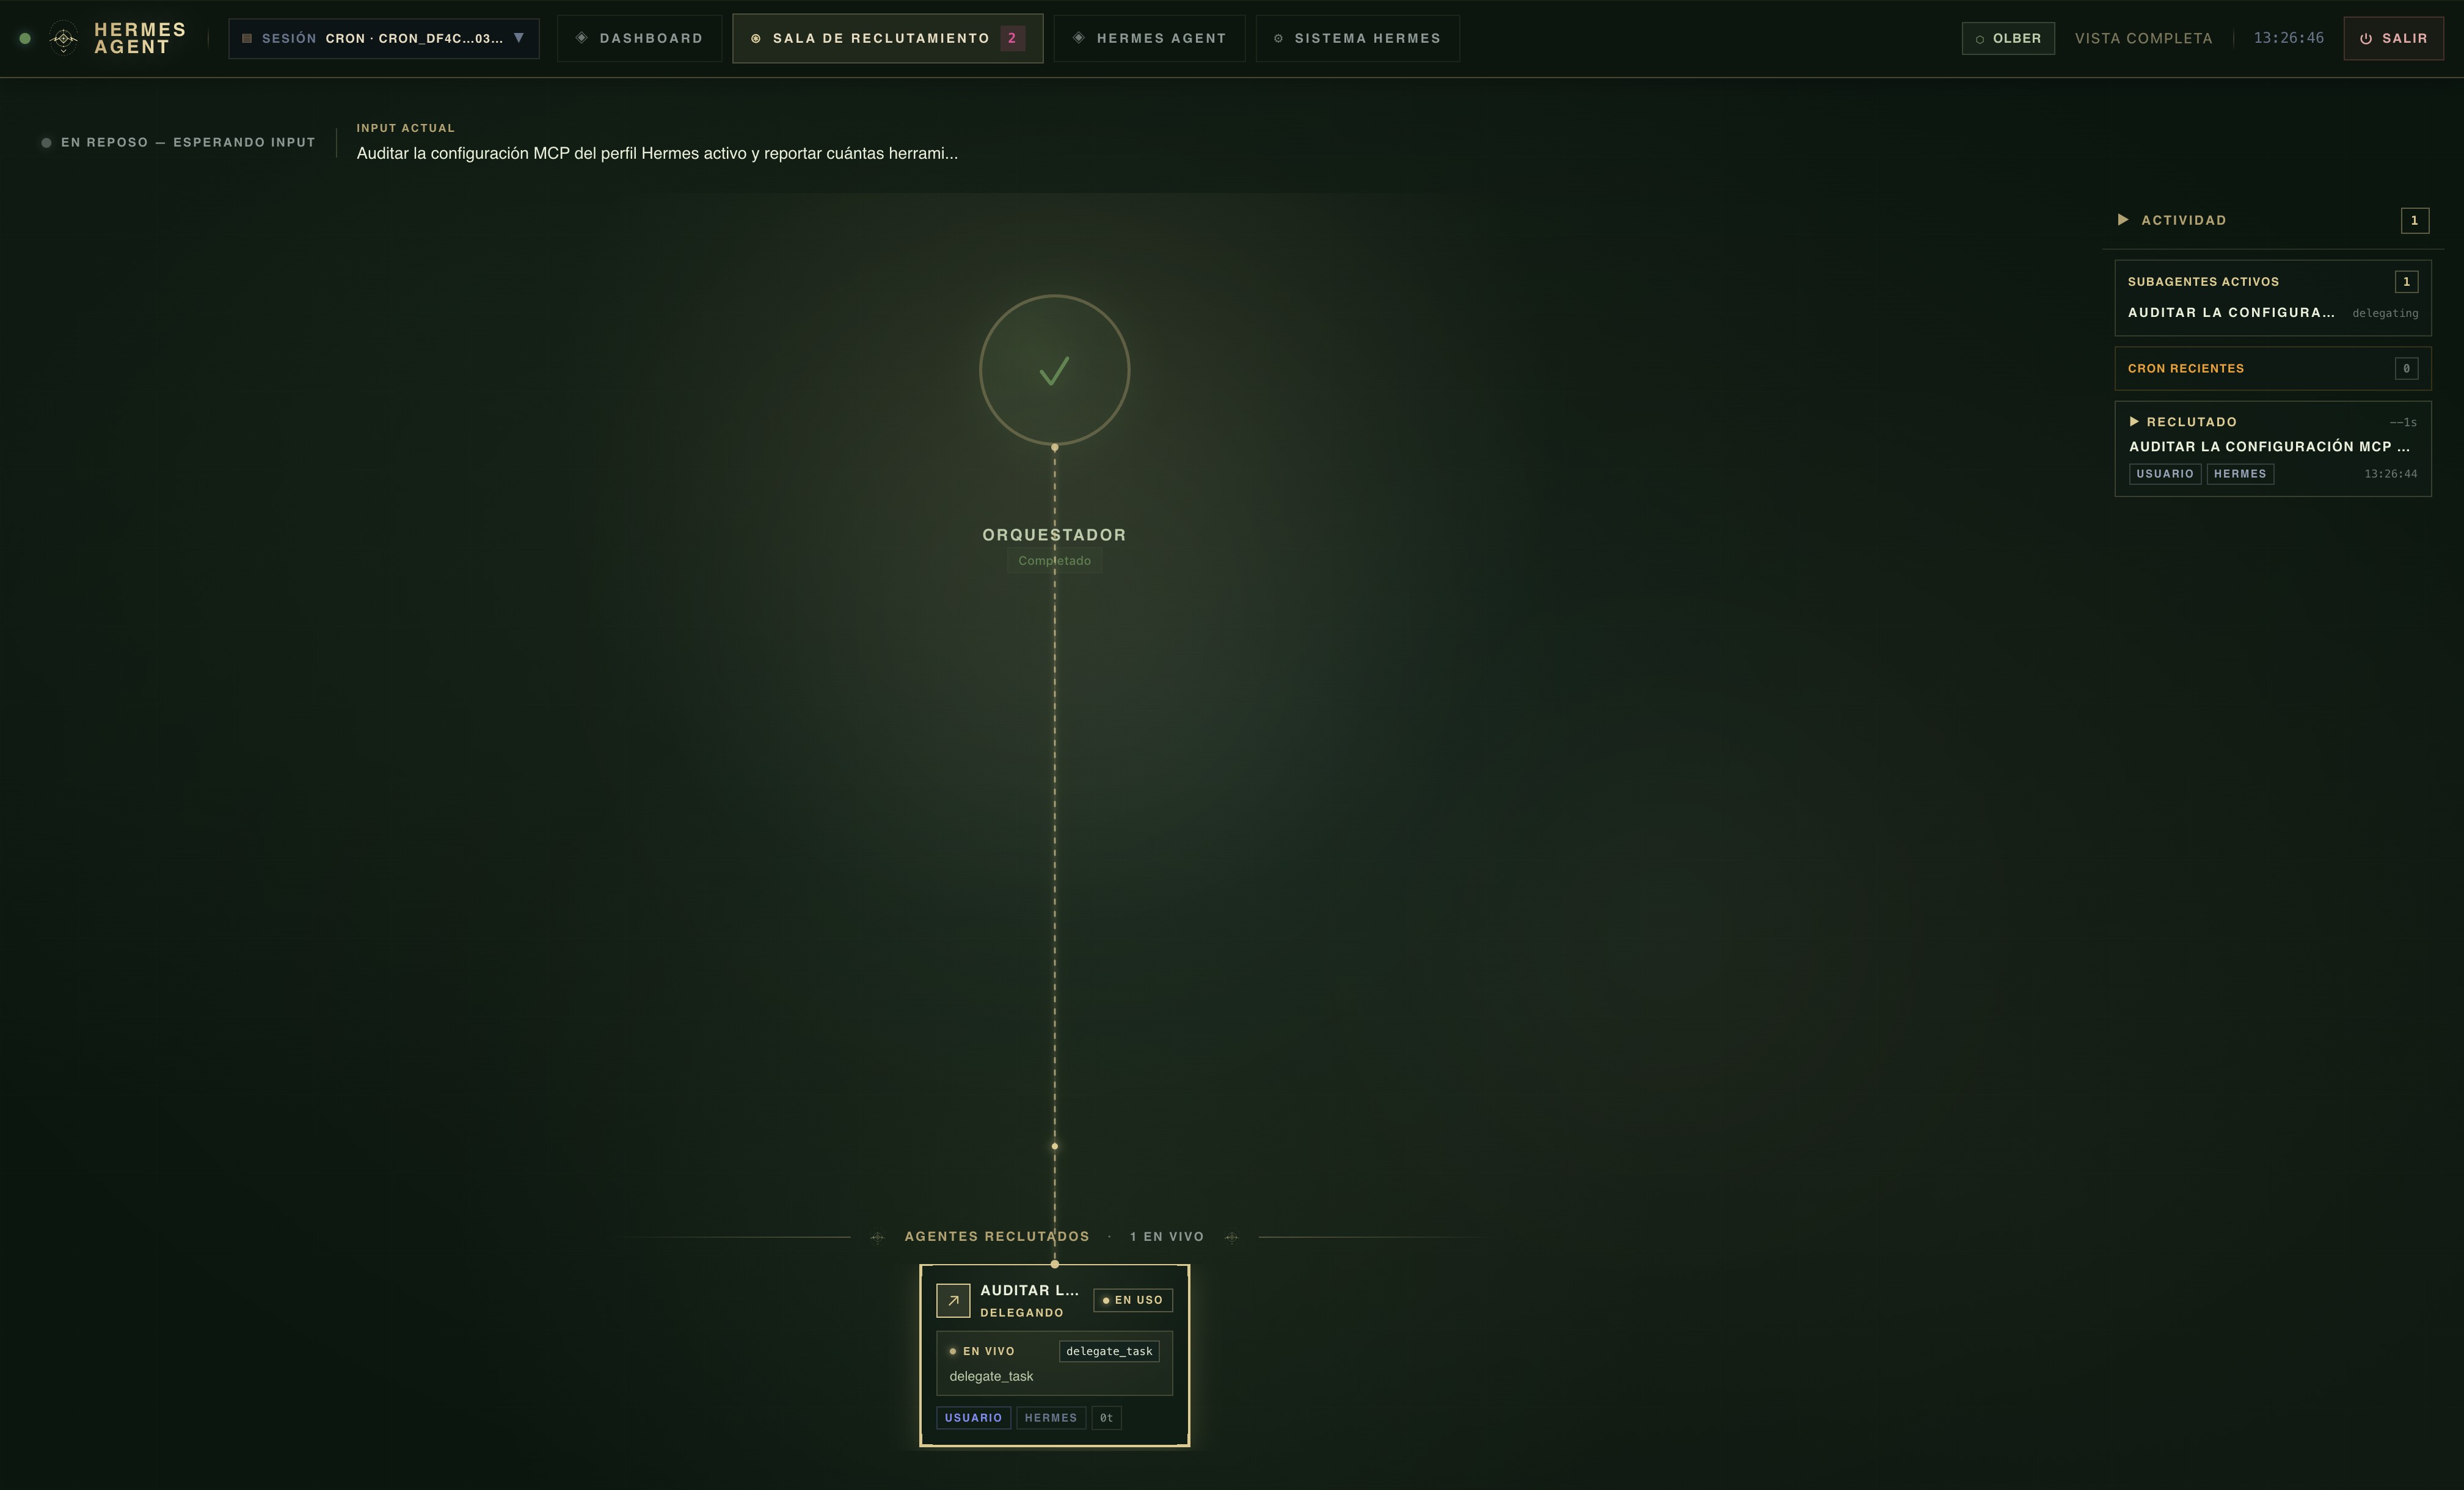The width and height of the screenshot is (2464, 1490).
Task: Click the current input text Auditar la configuración
Action: 657,153
